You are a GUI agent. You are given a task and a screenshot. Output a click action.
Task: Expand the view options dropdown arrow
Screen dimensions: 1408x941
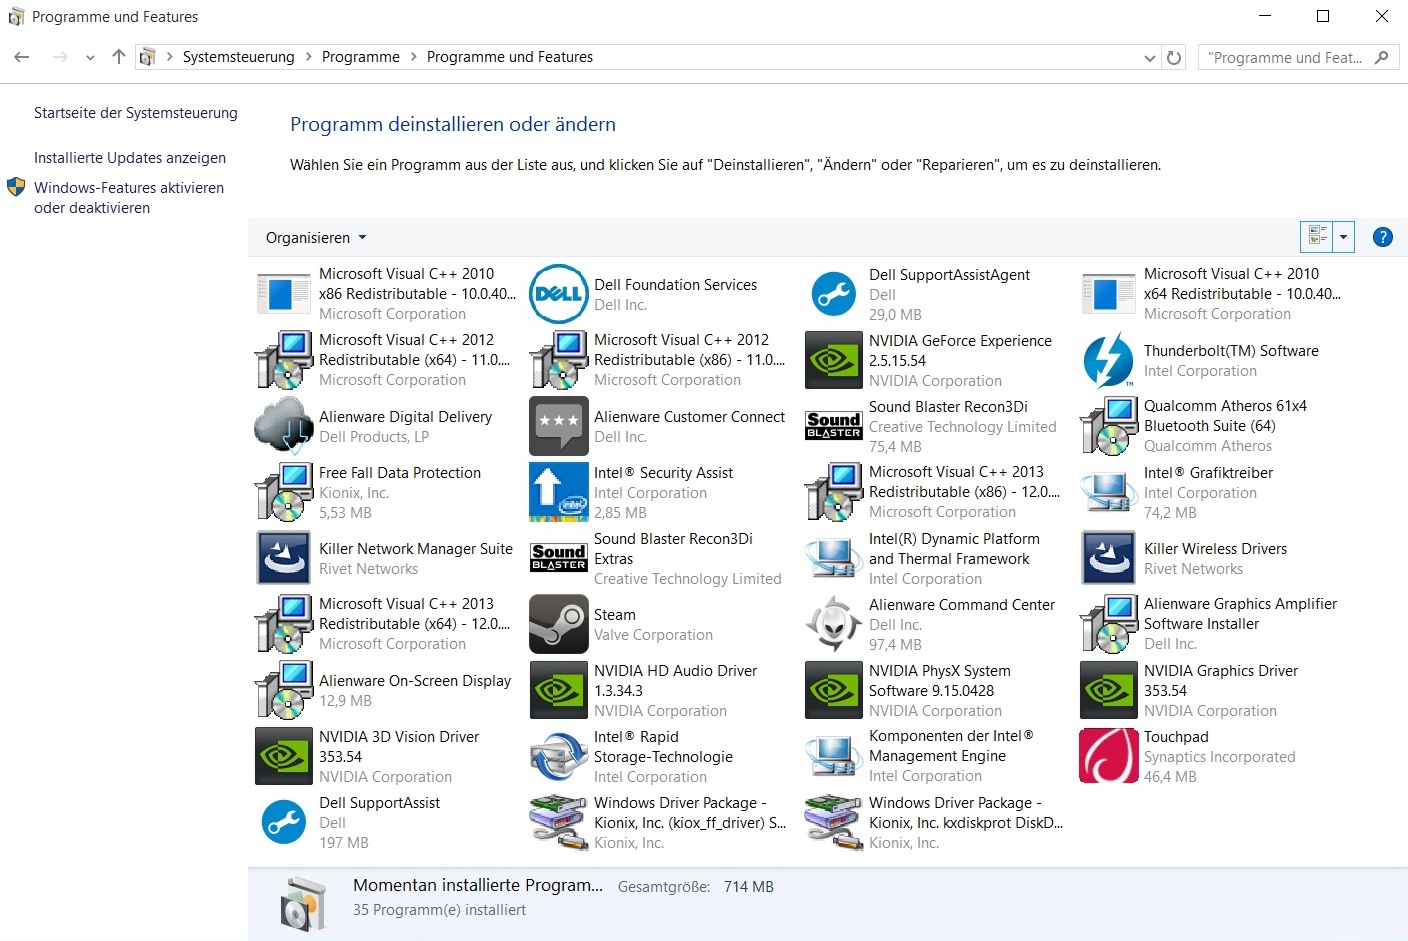click(x=1343, y=237)
